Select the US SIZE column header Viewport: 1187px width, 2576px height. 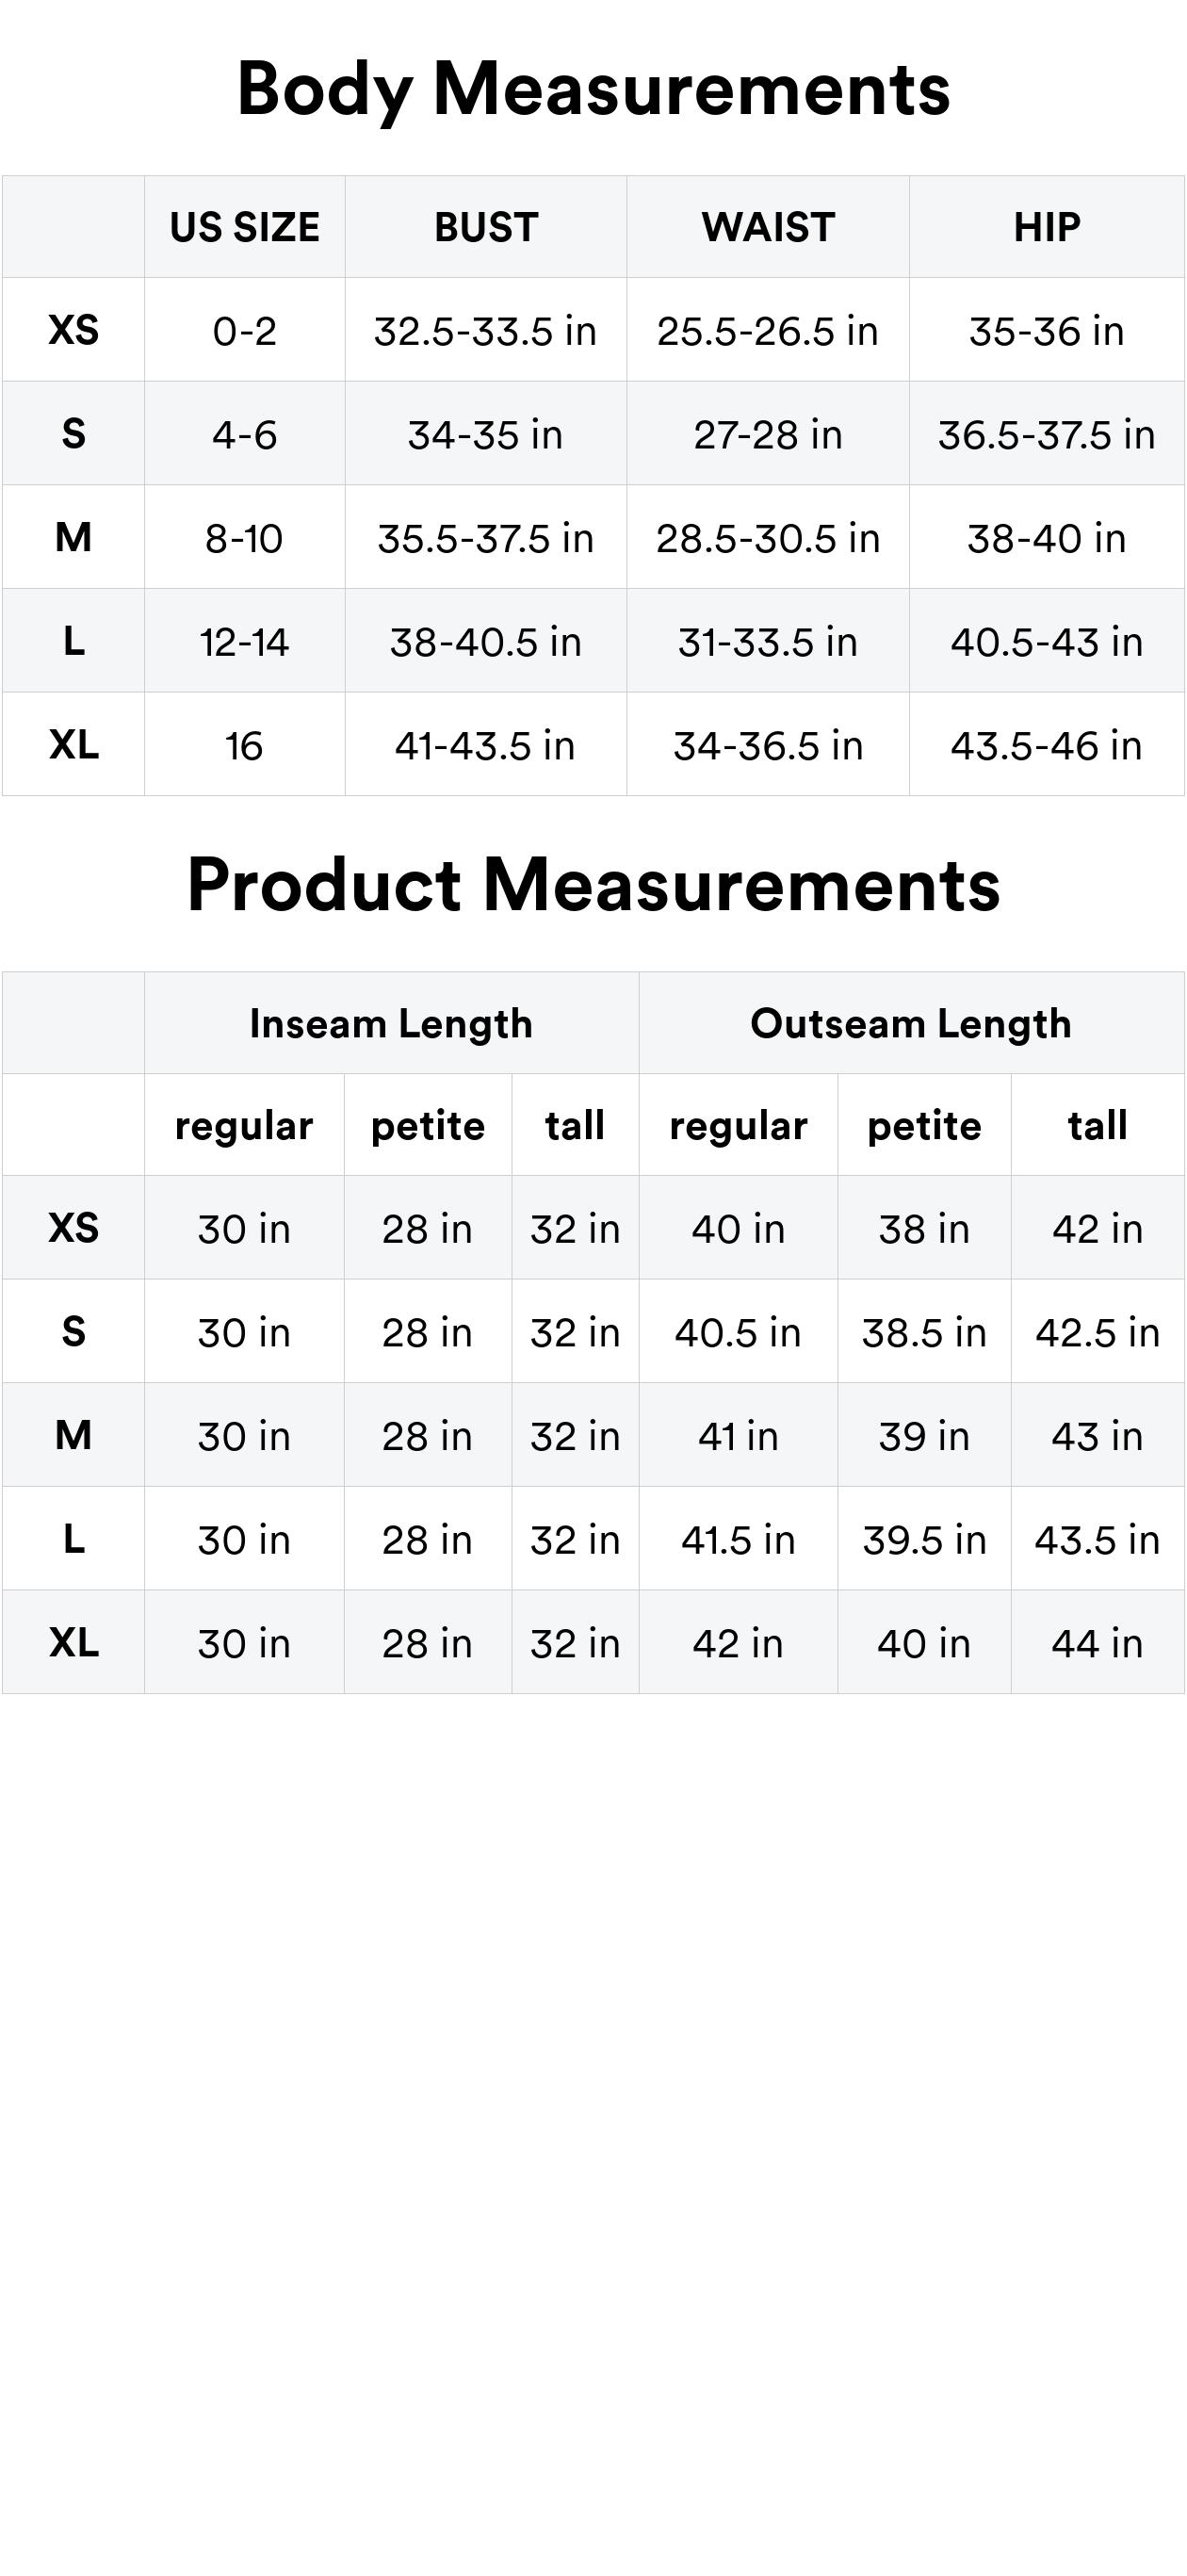click(x=244, y=228)
